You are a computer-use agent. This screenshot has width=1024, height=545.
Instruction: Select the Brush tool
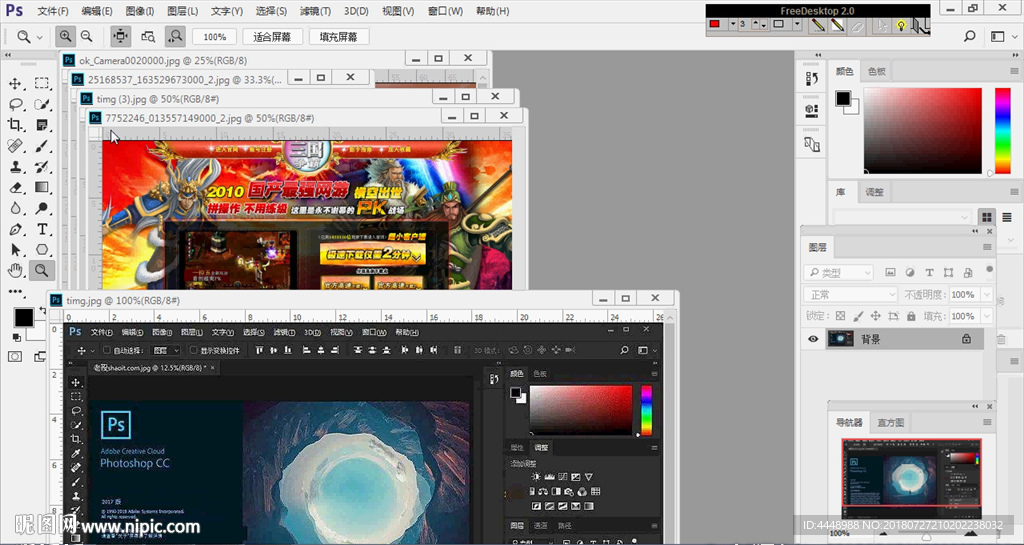pos(42,146)
